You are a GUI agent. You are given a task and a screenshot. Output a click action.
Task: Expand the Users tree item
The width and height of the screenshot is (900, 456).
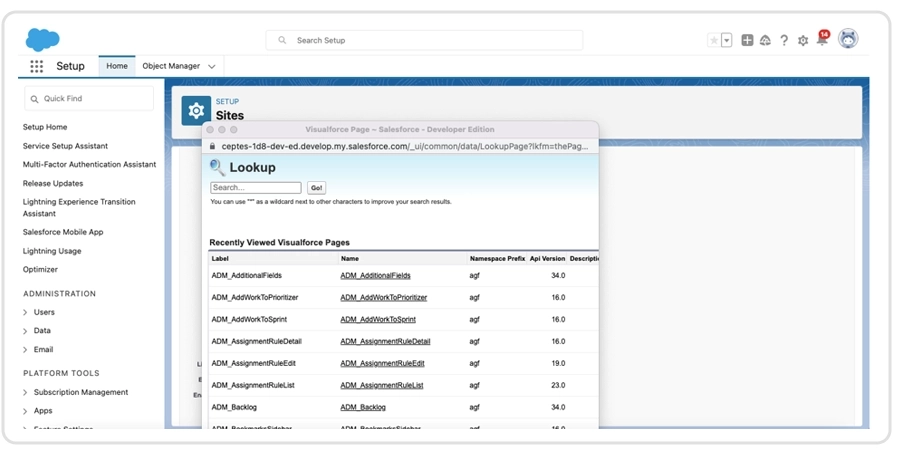[x=25, y=312]
